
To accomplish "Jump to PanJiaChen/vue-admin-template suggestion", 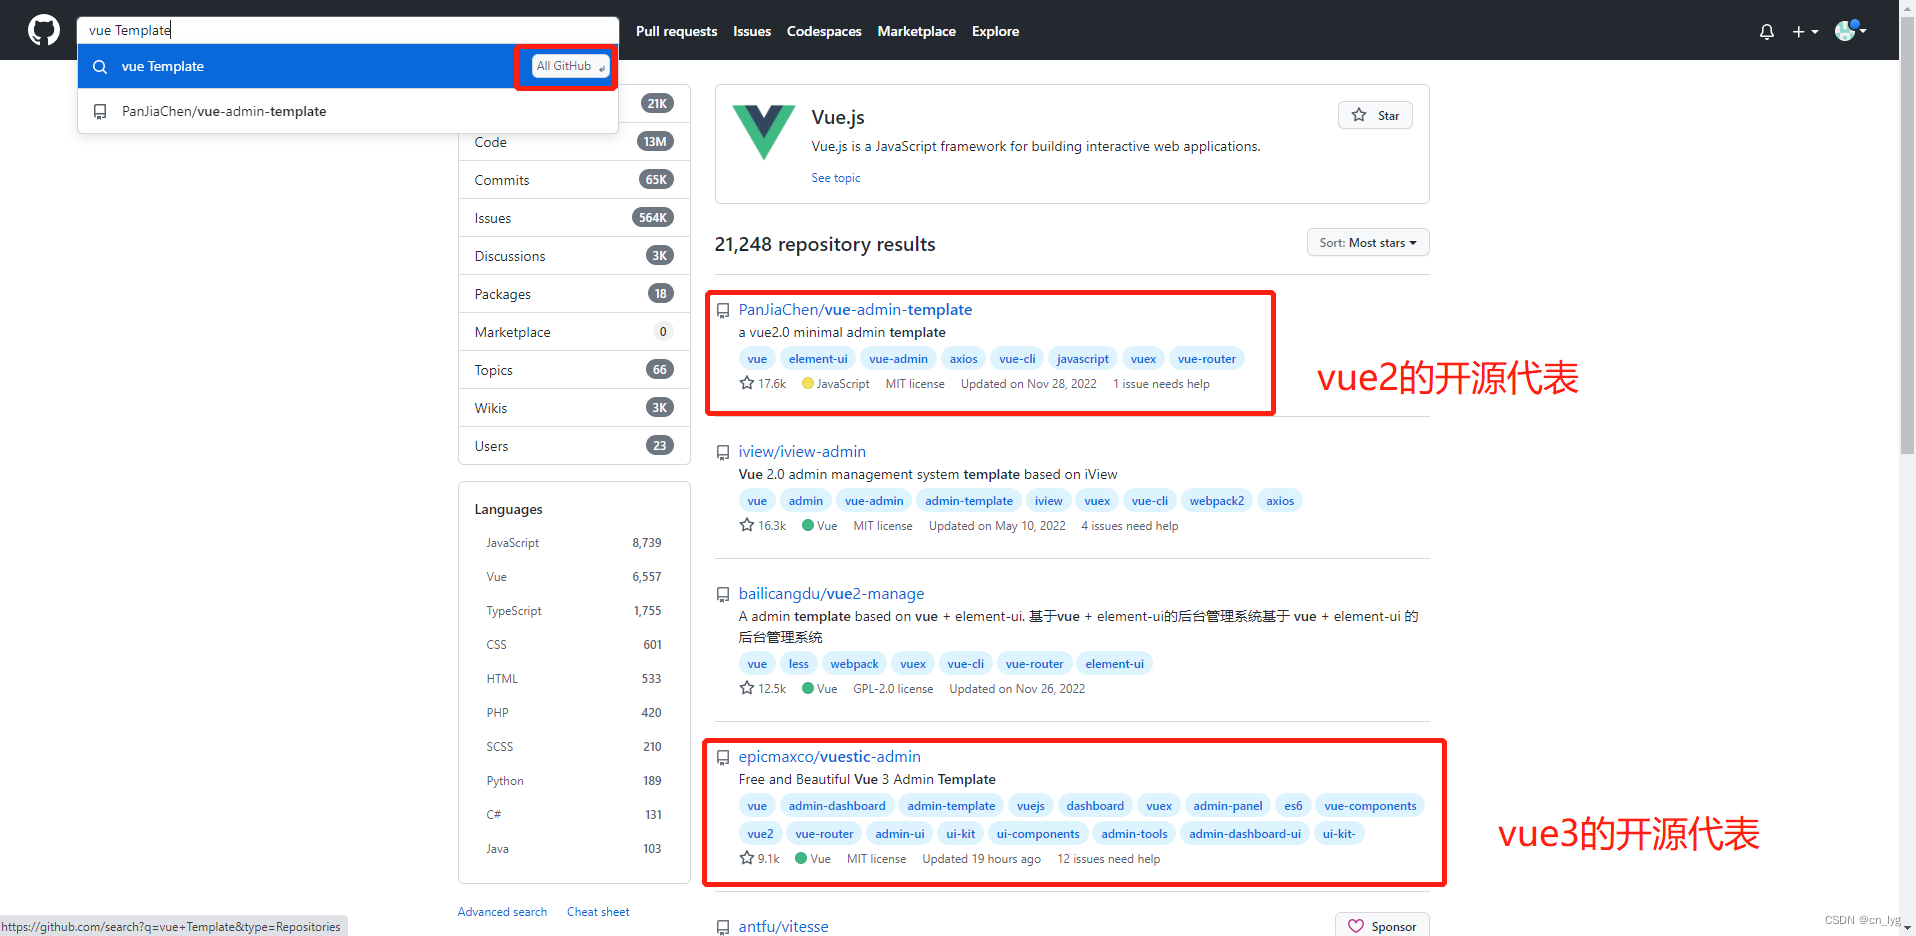I will (x=348, y=111).
